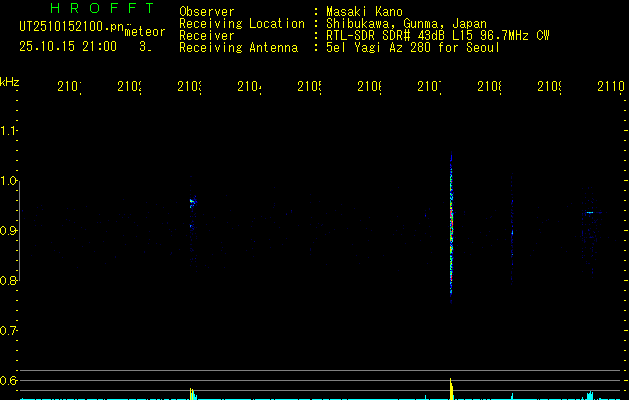629x400 pixels.
Task: Select '5el Yagi Az 280 for Seoul'
Action: pyautogui.click(x=413, y=48)
